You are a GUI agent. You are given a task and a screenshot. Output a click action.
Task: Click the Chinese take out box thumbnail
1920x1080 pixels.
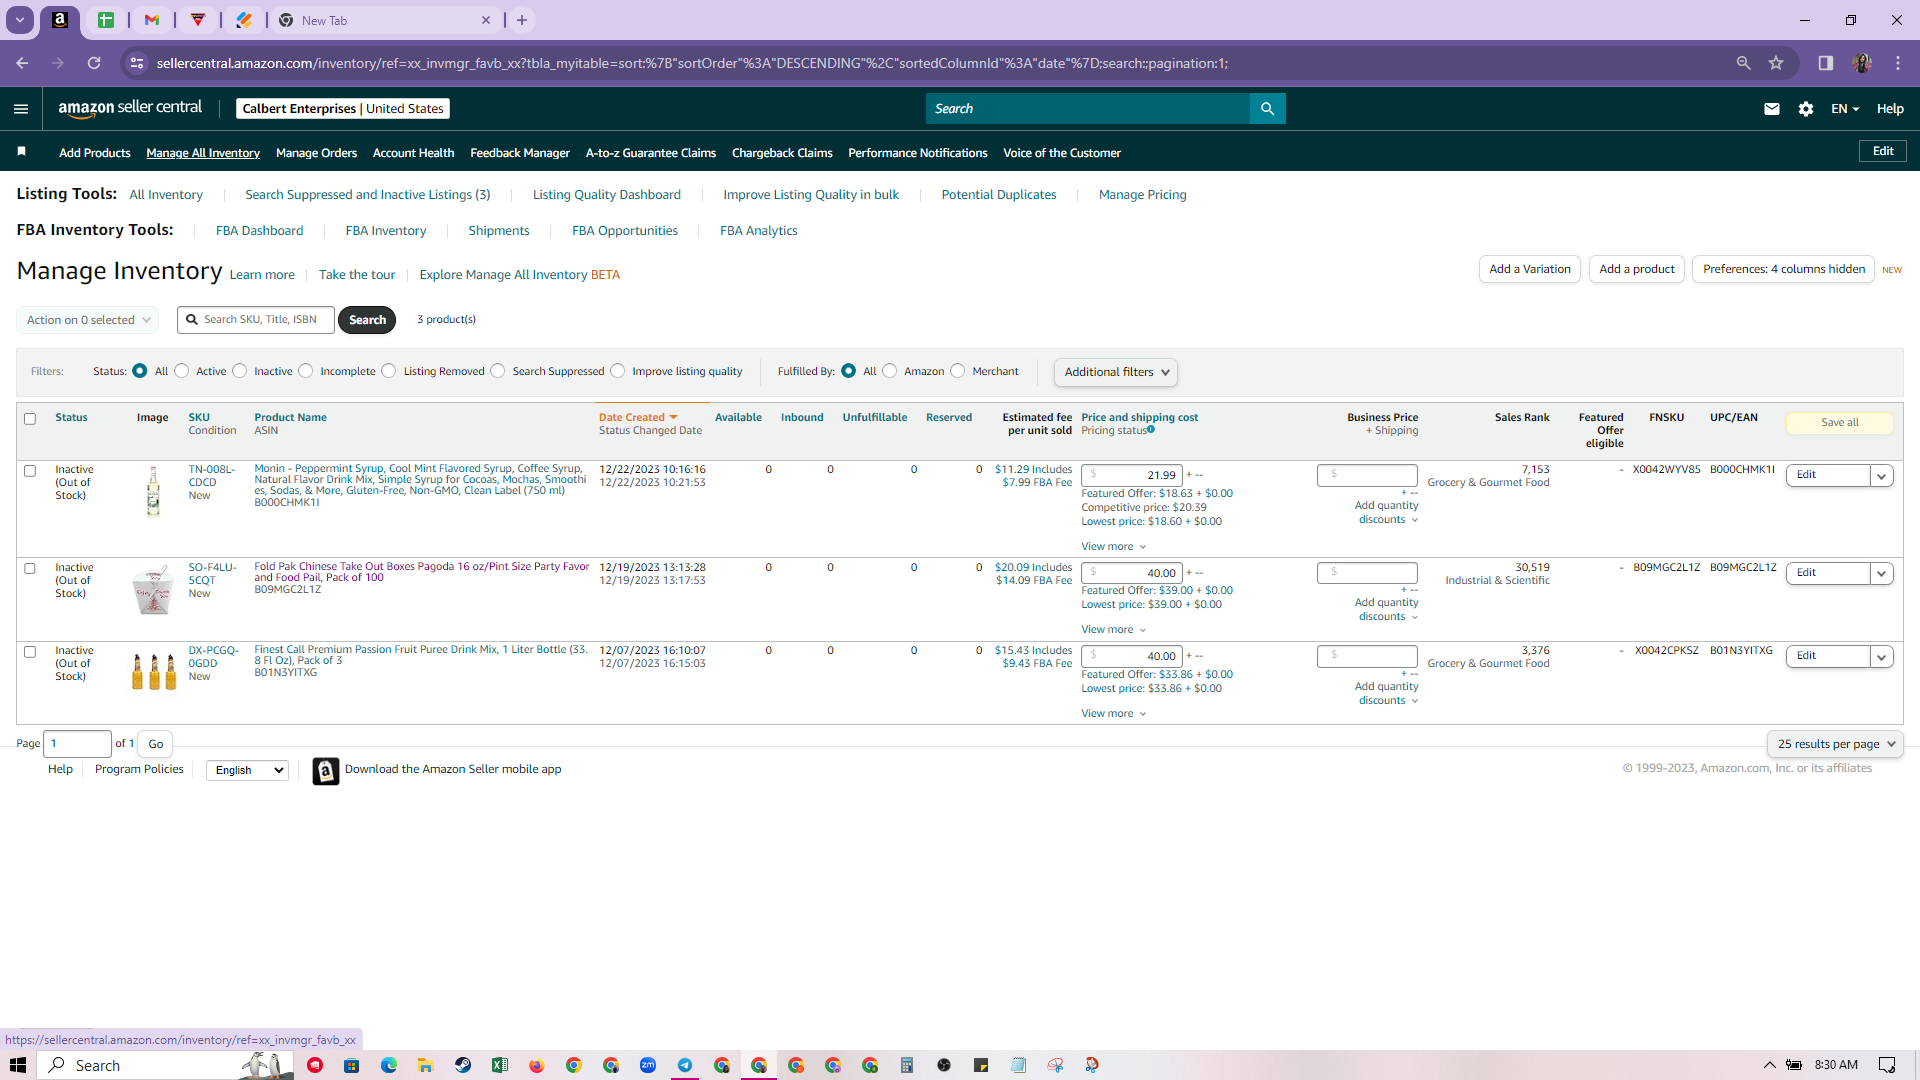[153, 590]
